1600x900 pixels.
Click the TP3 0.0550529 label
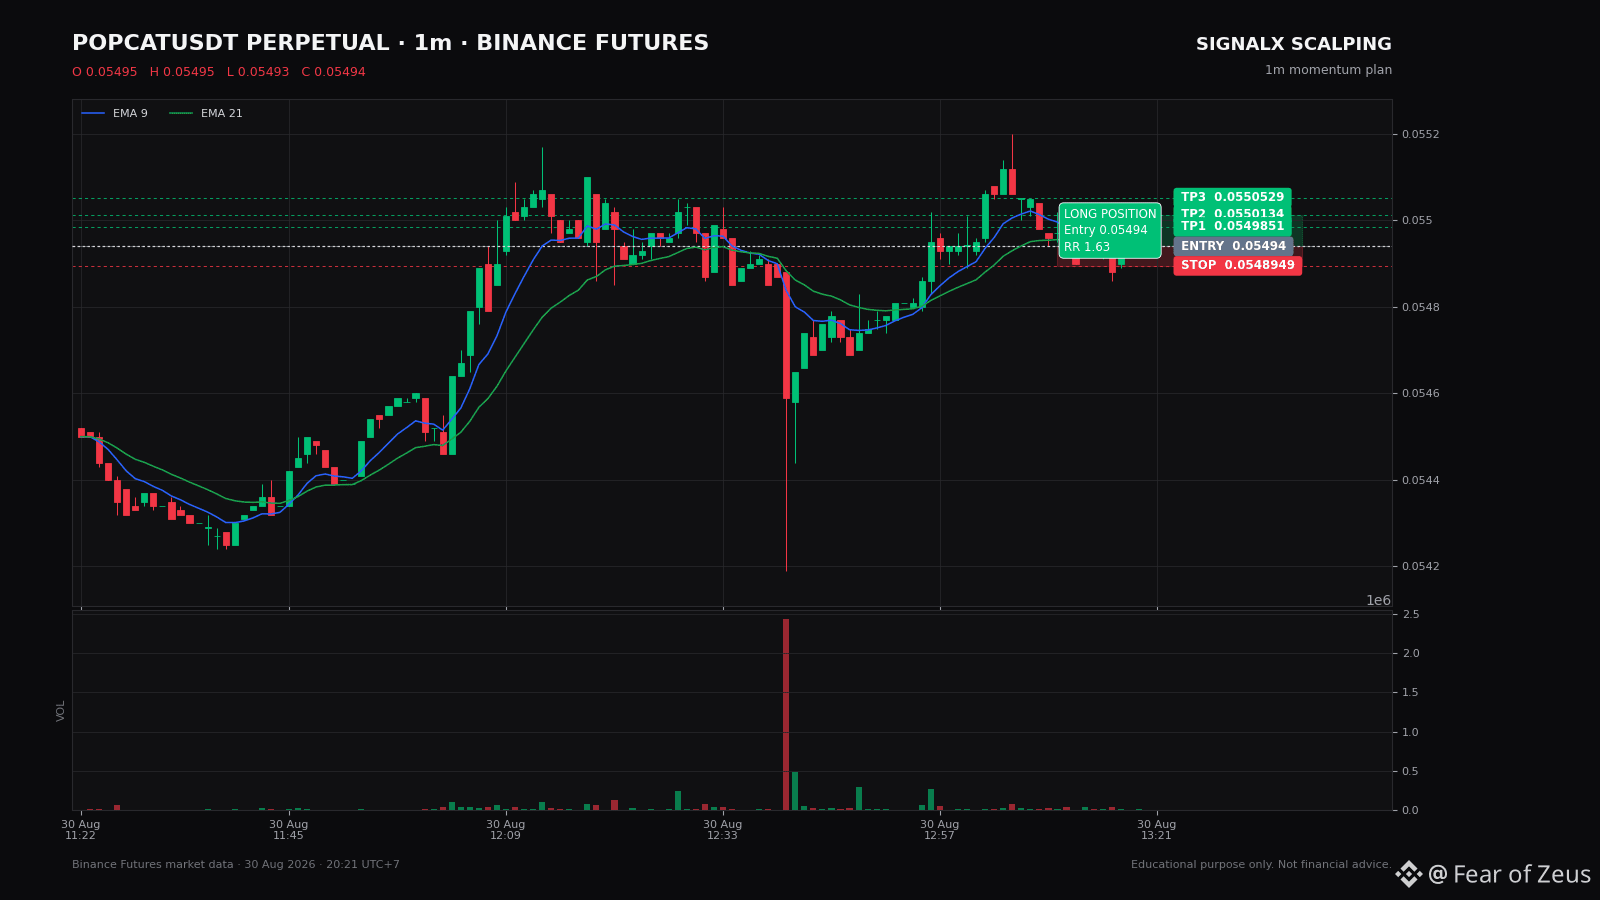point(1232,198)
